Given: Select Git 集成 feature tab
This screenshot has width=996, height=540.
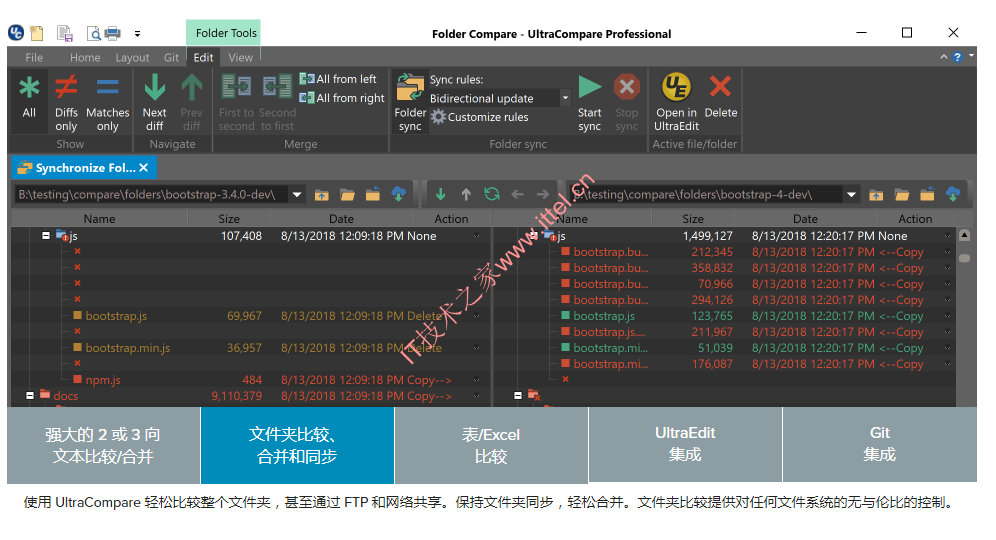Looking at the screenshot, I should [x=879, y=444].
